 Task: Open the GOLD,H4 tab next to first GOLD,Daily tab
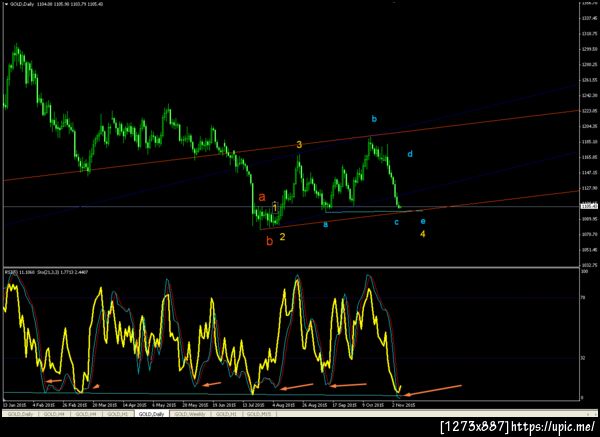pos(54,414)
